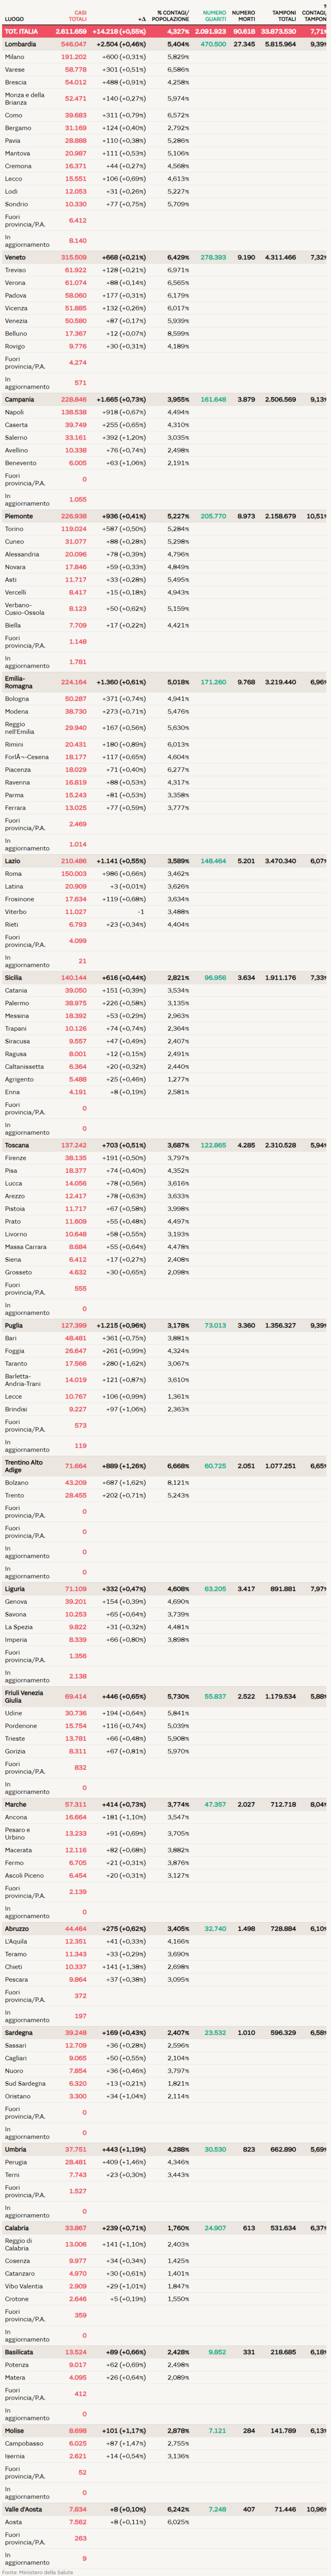Sort by the NUMERO MORTI header
Screen dimensions: 331x2576
click(243, 16)
